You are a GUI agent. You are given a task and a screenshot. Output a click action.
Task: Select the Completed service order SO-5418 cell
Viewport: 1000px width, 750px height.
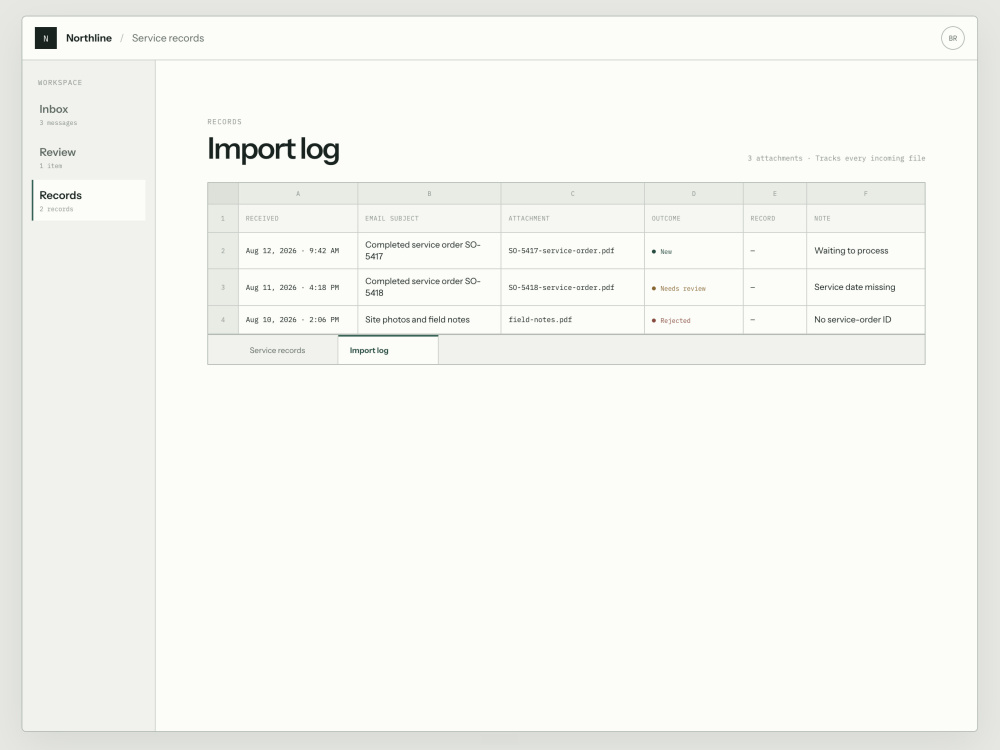click(x=429, y=287)
